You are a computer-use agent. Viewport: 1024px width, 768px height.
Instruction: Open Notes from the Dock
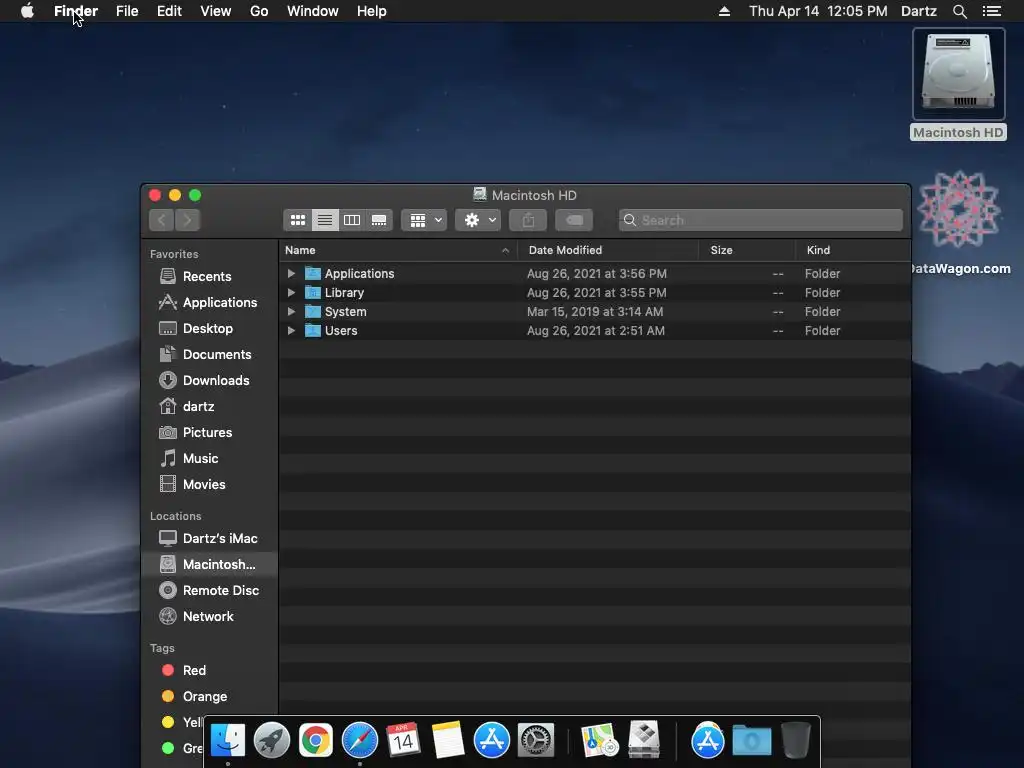tap(447, 741)
